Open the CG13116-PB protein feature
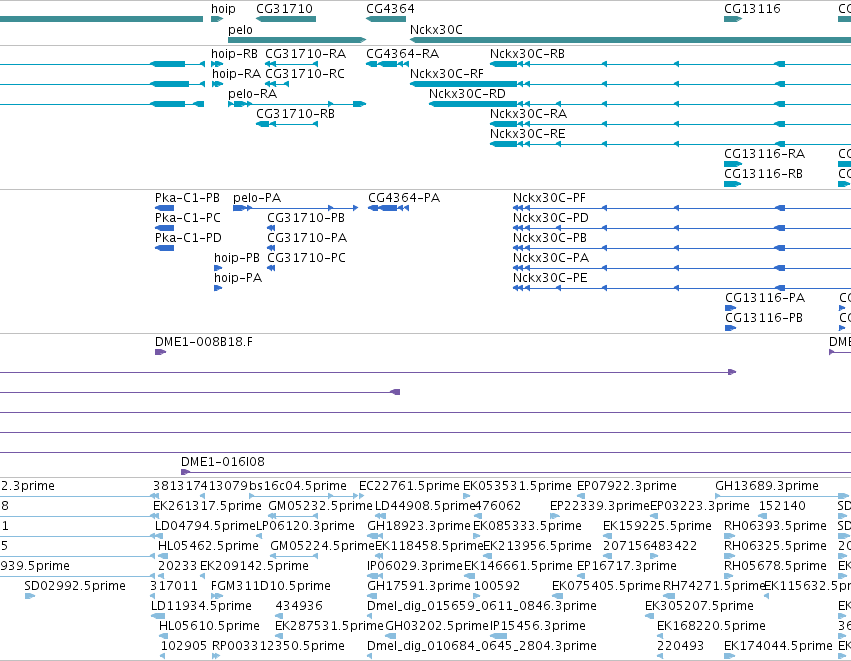The height and width of the screenshot is (661, 851). click(x=731, y=328)
